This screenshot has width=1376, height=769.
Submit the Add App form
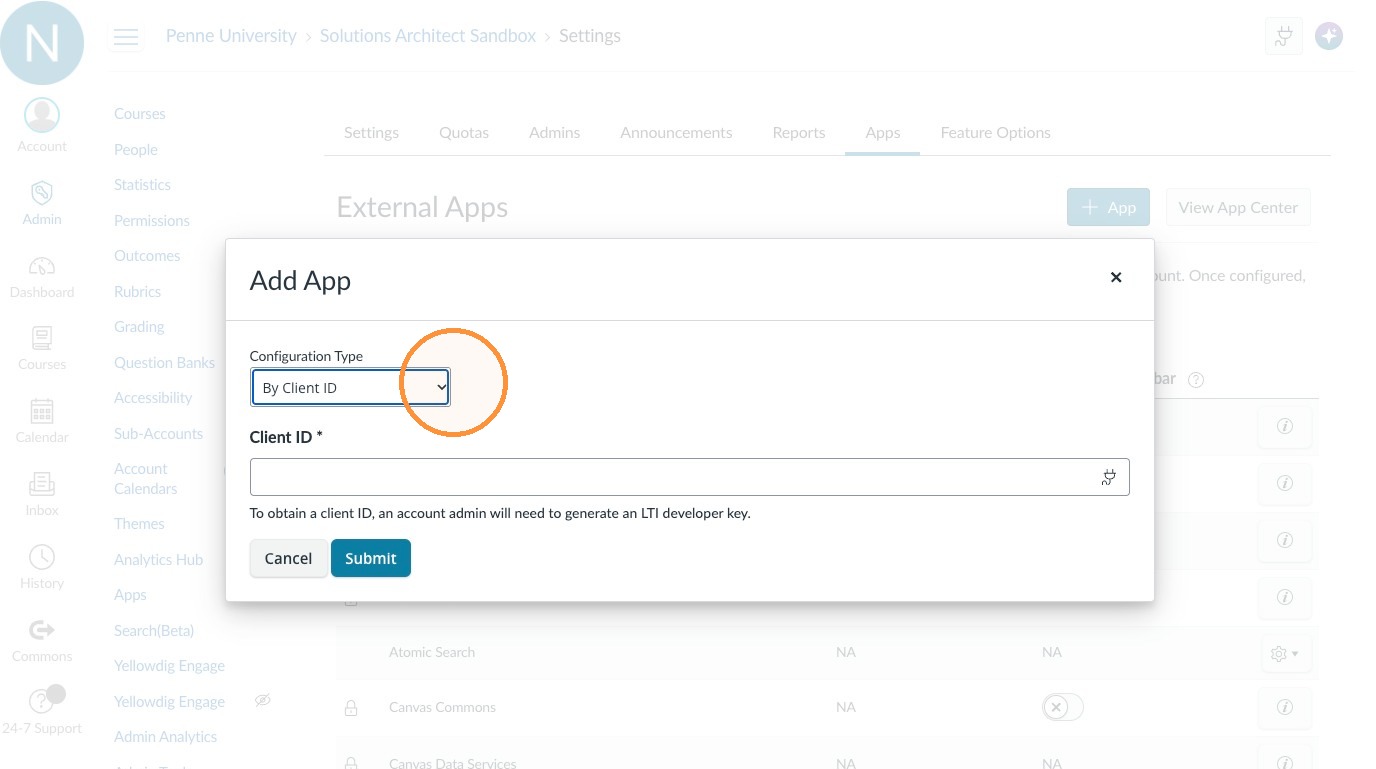pos(371,558)
